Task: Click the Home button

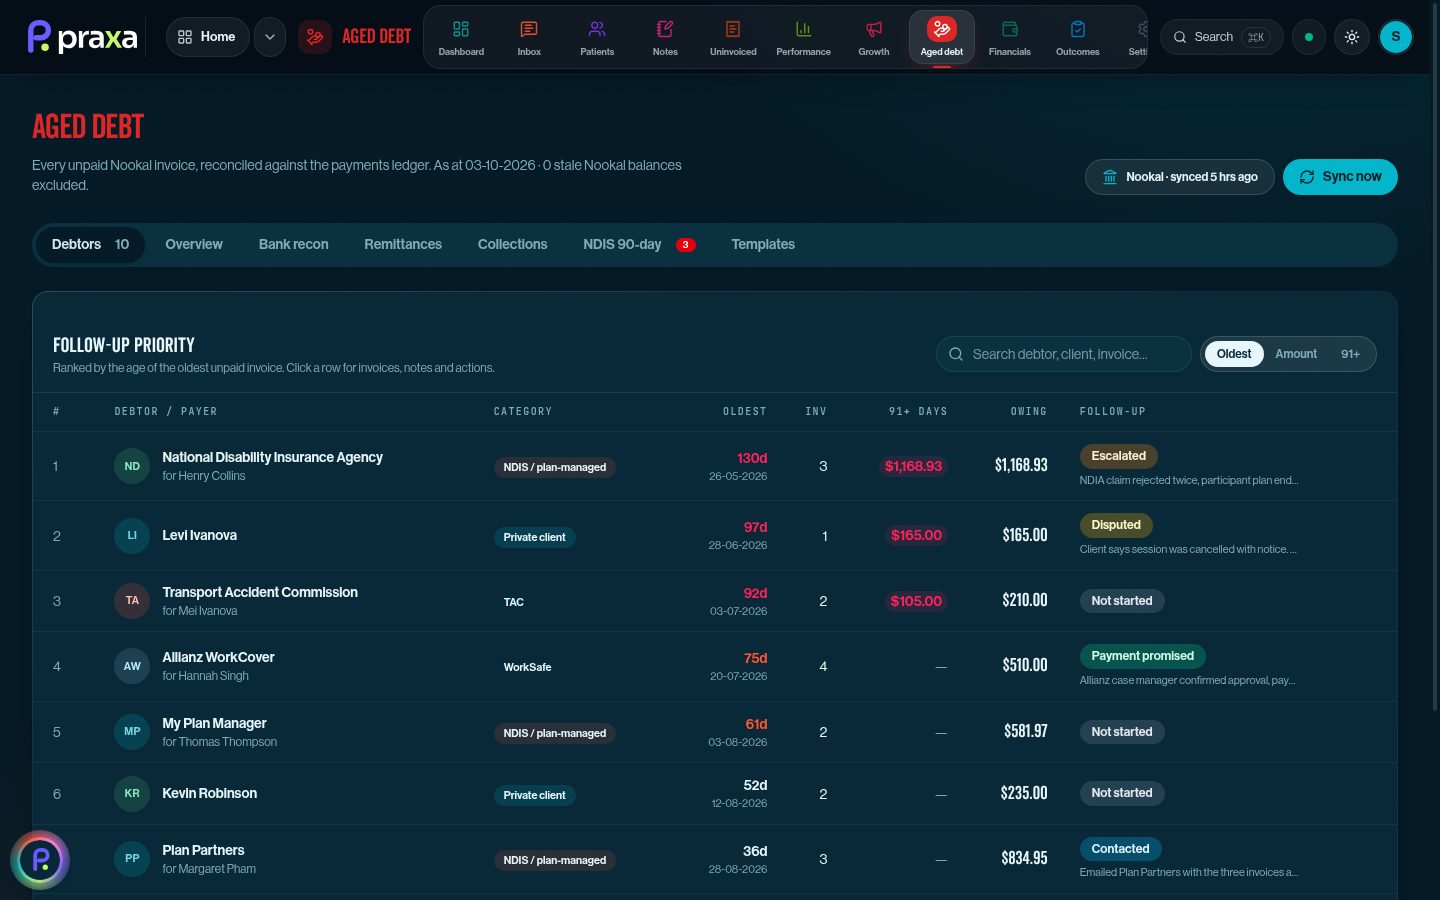Action: point(207,37)
